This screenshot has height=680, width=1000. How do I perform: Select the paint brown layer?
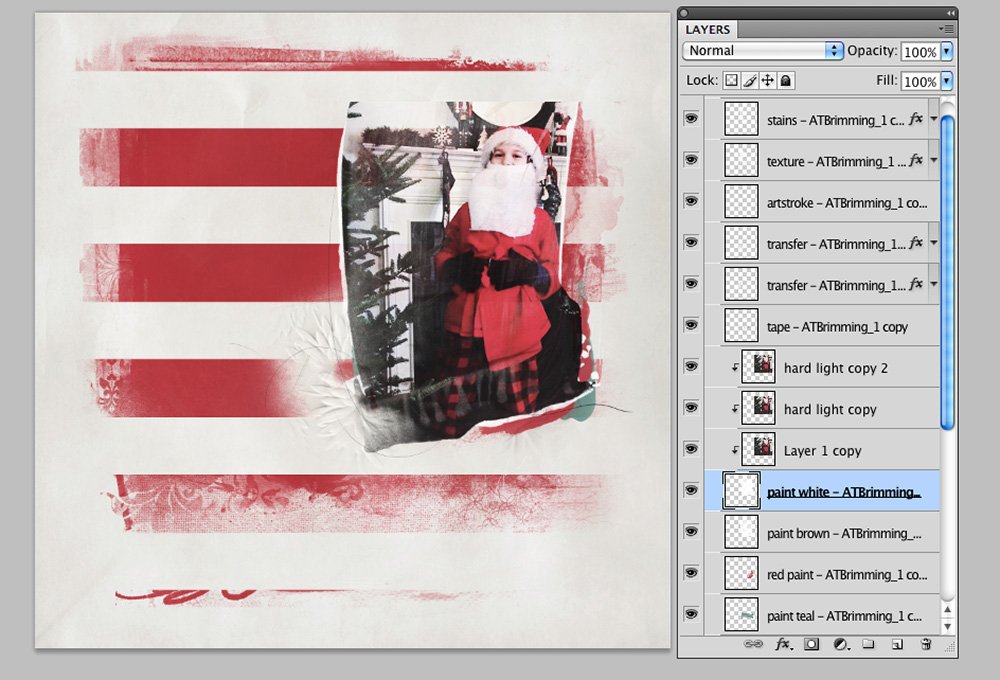click(822, 533)
